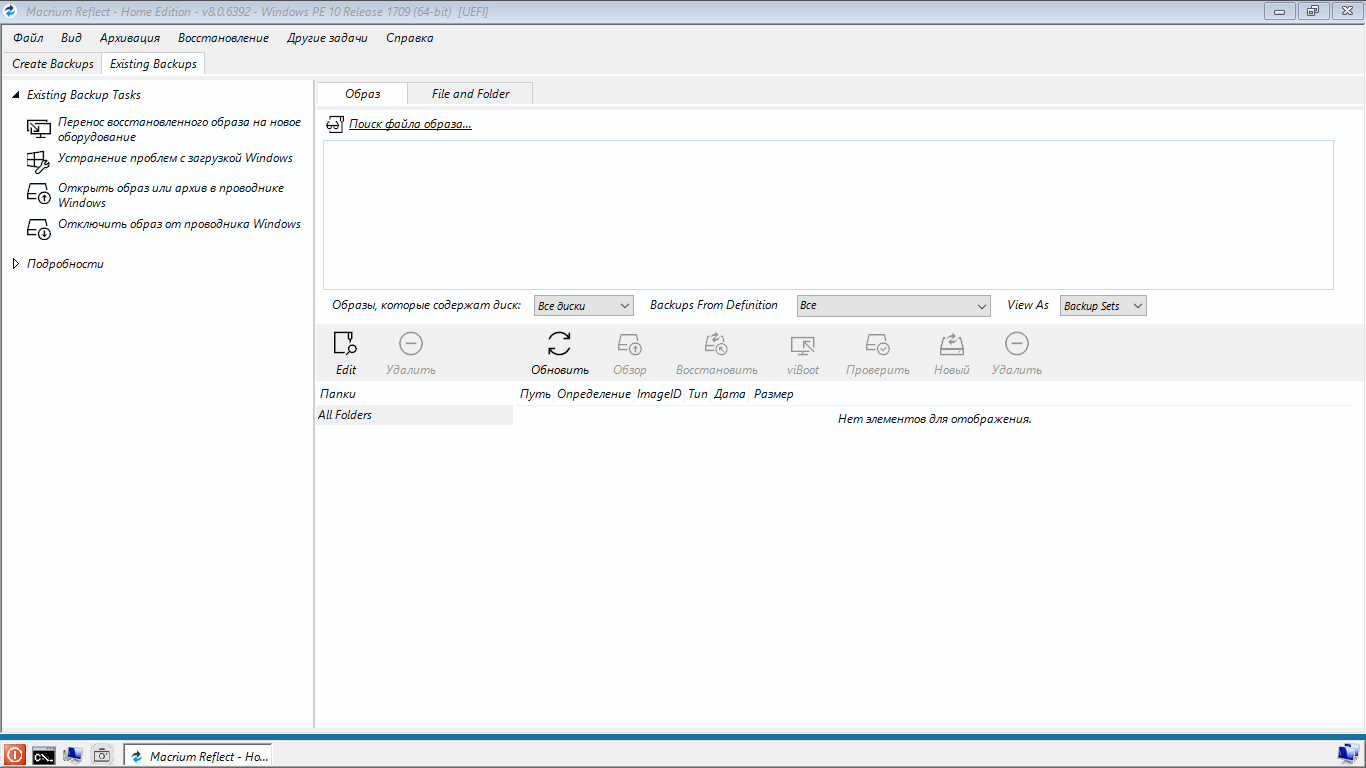Viewport: 1366px width, 768px height.
Task: Sort by the Размер column header
Action: [774, 394]
